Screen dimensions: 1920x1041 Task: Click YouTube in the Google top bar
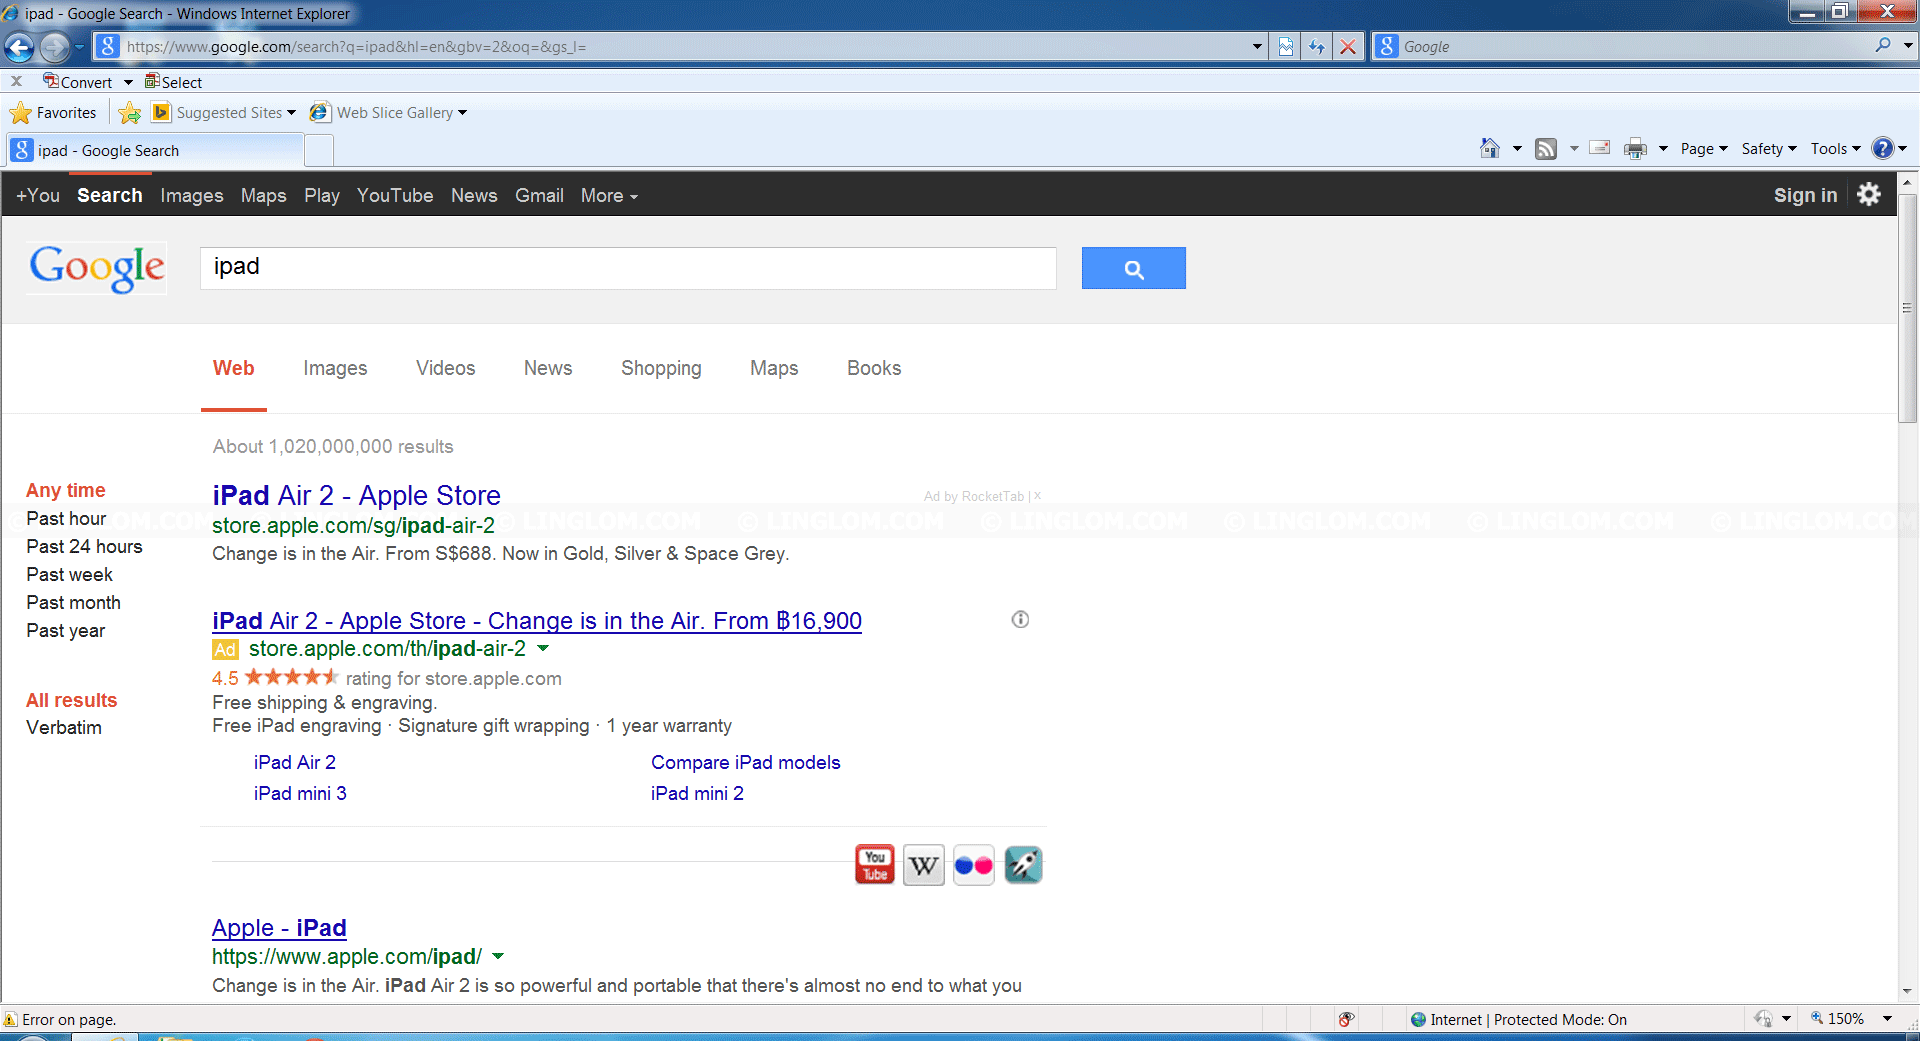pyautogui.click(x=395, y=195)
